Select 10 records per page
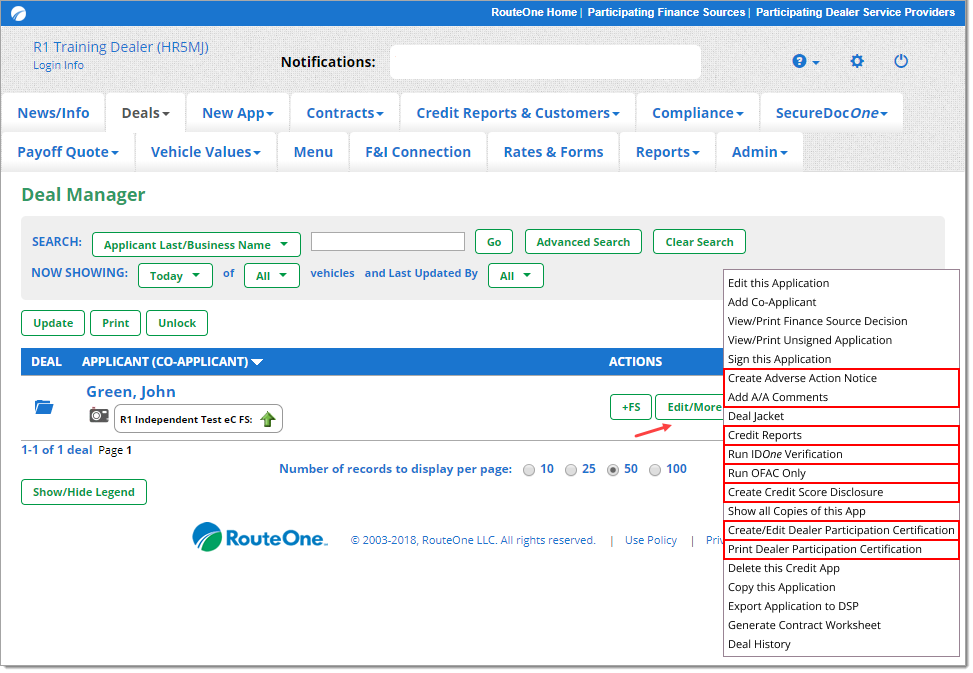The height and width of the screenshot is (673, 973). click(529, 470)
